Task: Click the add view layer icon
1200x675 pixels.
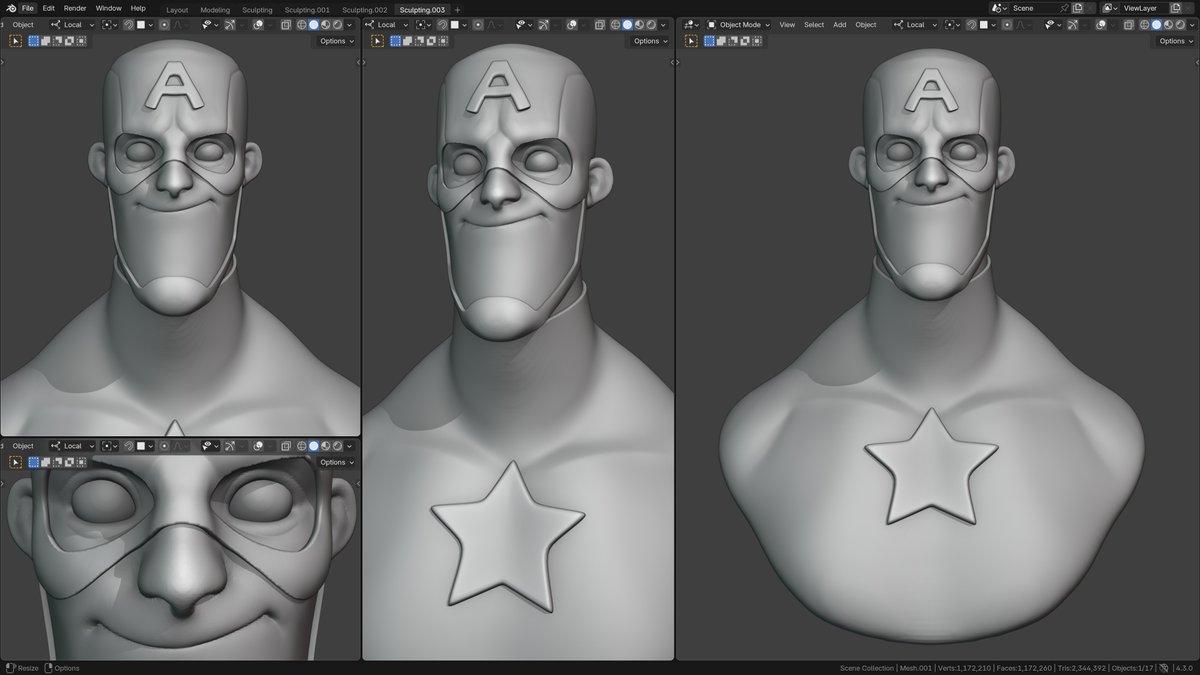Action: (1175, 8)
